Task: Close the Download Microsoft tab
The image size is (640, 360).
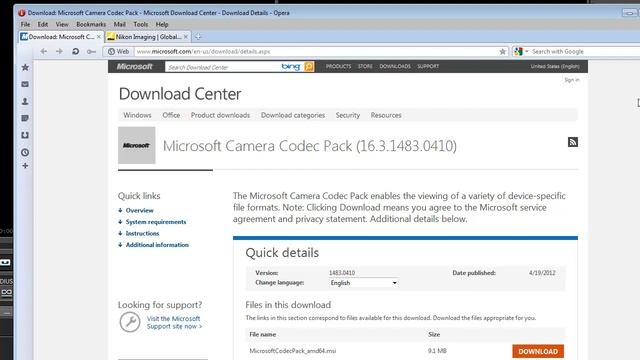Action: point(99,37)
